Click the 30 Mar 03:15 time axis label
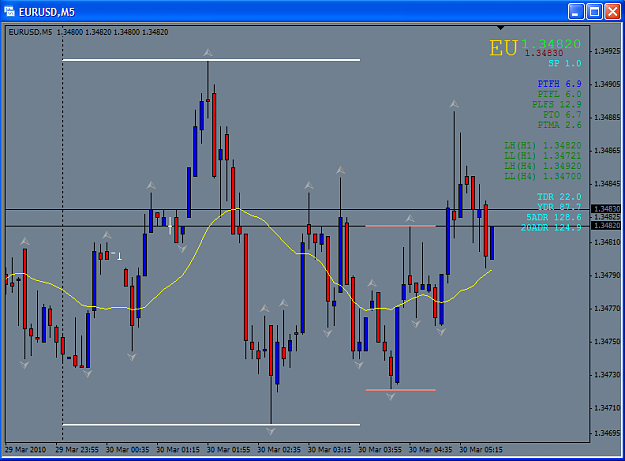The height and width of the screenshot is (461, 625). pyautogui.click(x=330, y=450)
